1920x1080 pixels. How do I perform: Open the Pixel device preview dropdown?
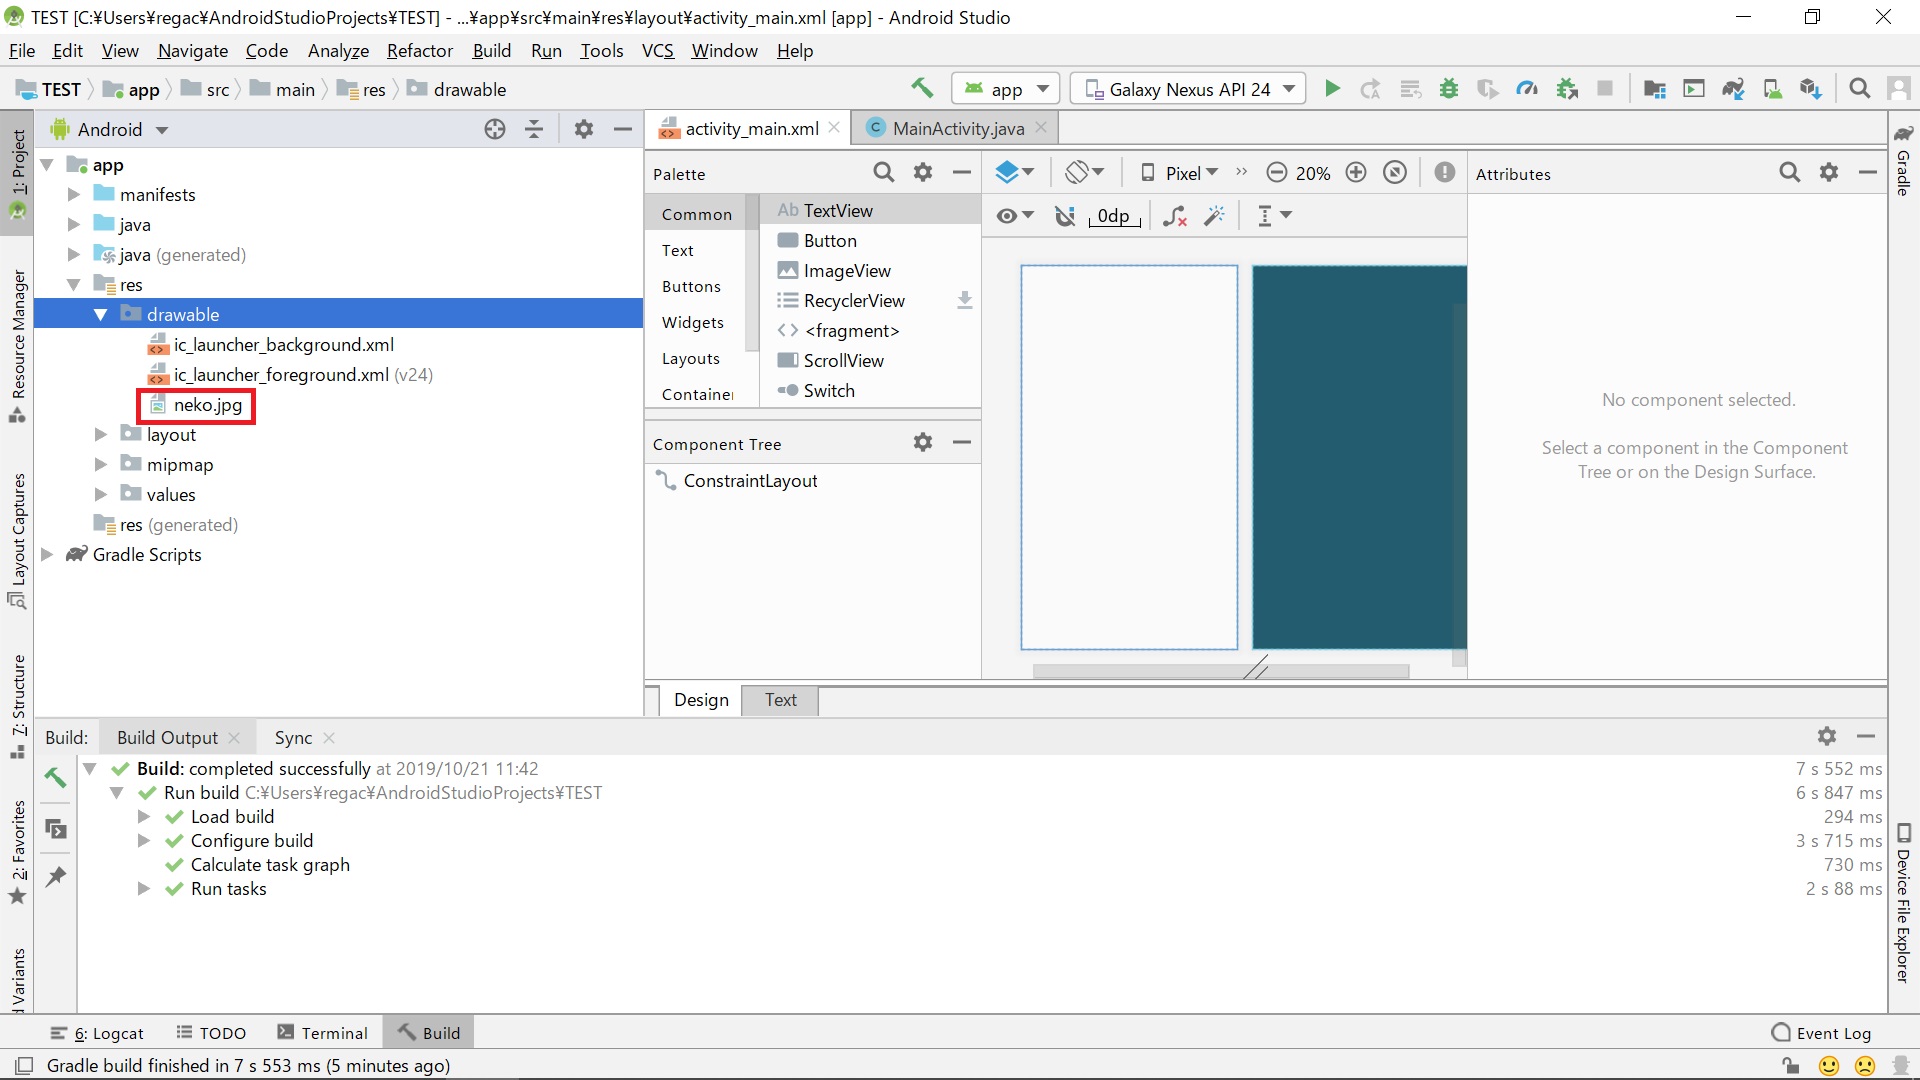click(1180, 173)
